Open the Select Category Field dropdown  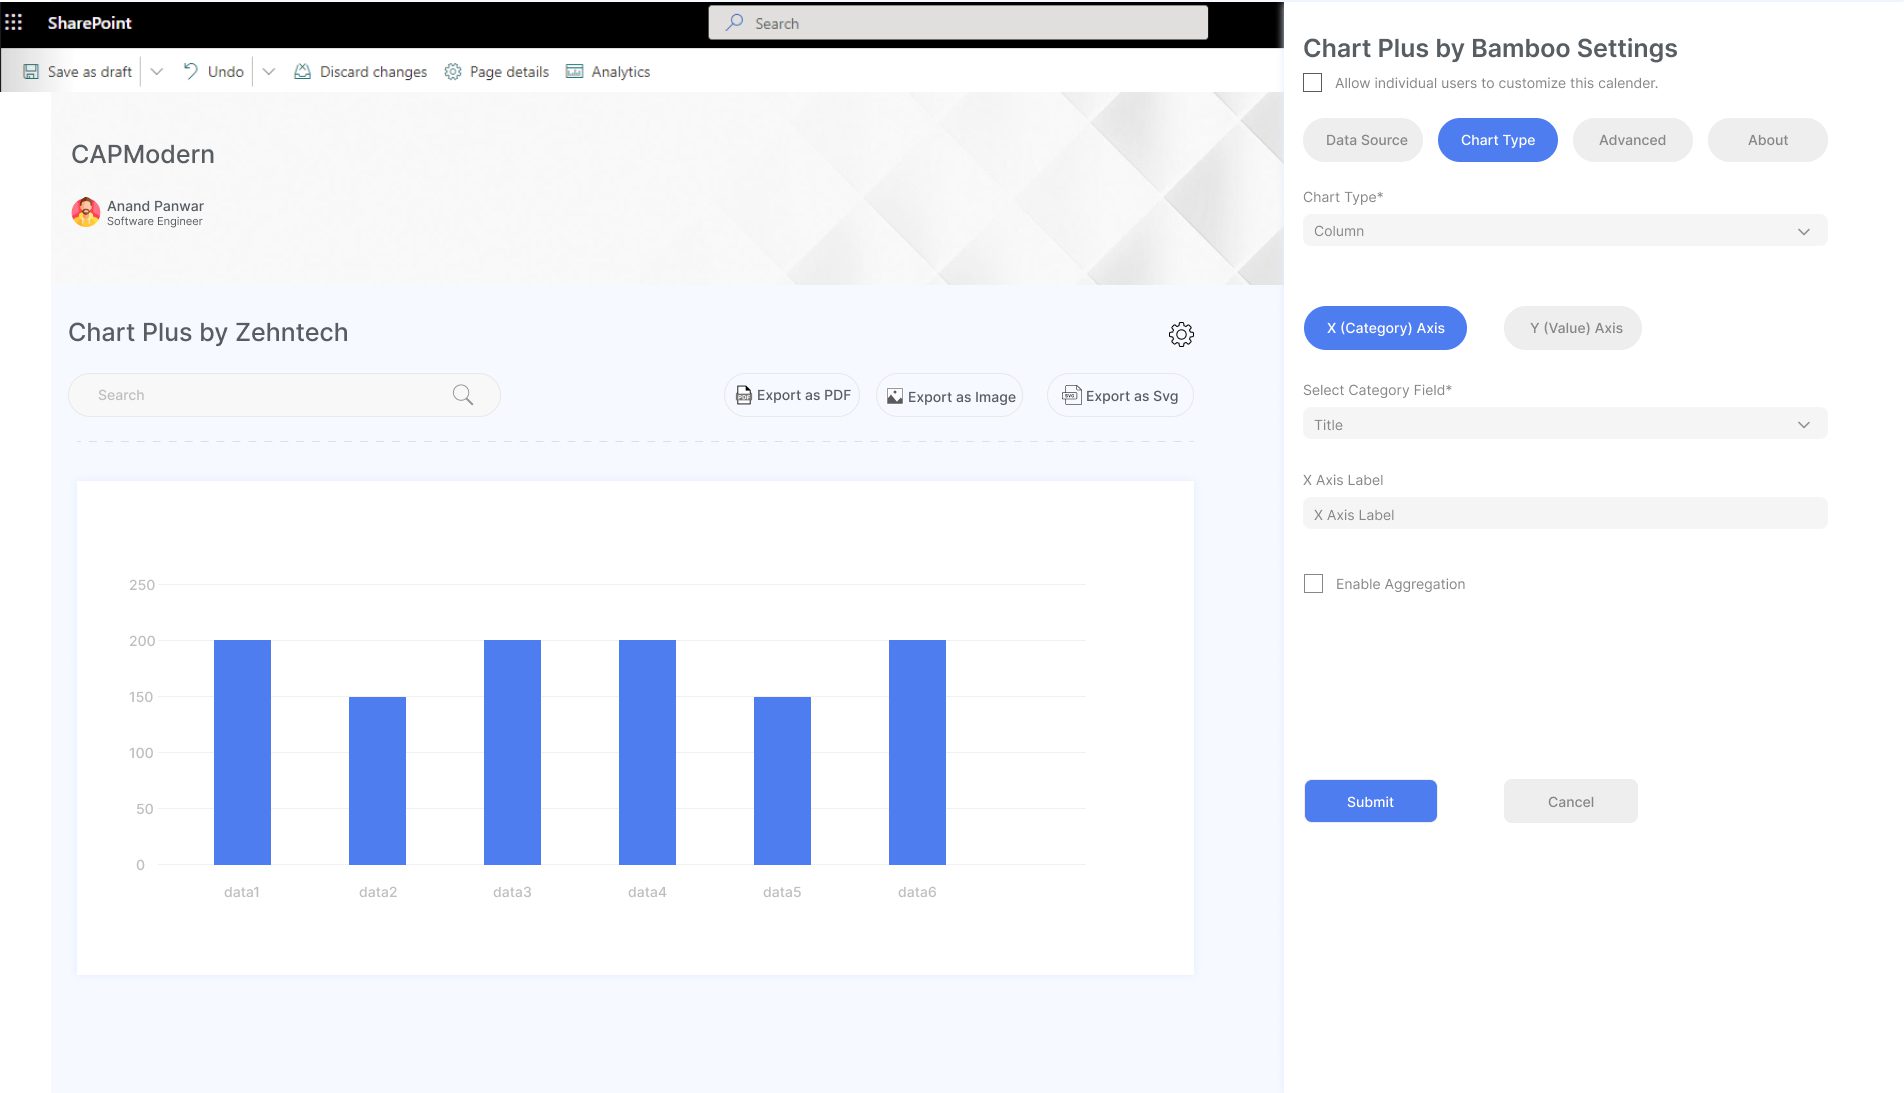coord(1564,425)
